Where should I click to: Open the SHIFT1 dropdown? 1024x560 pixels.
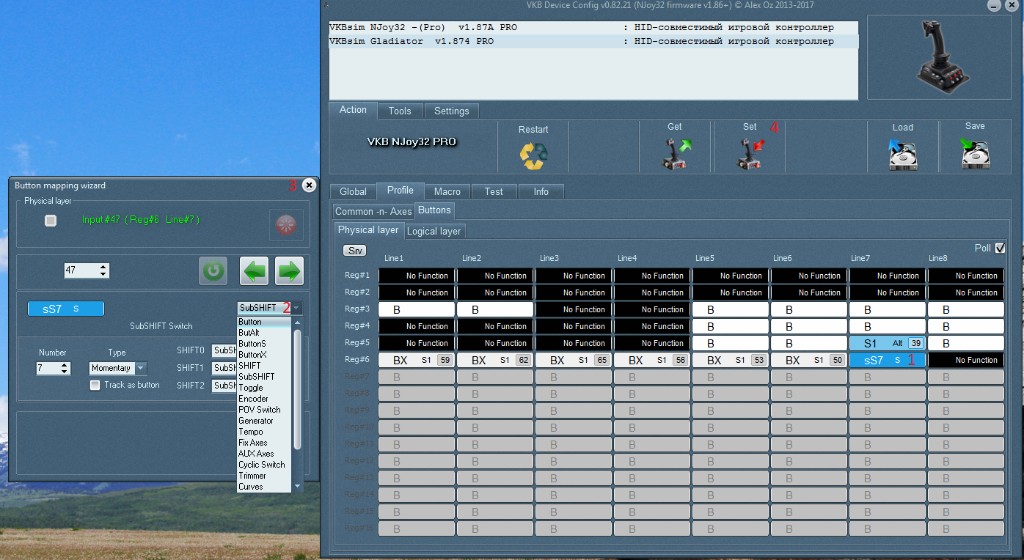click(x=224, y=368)
